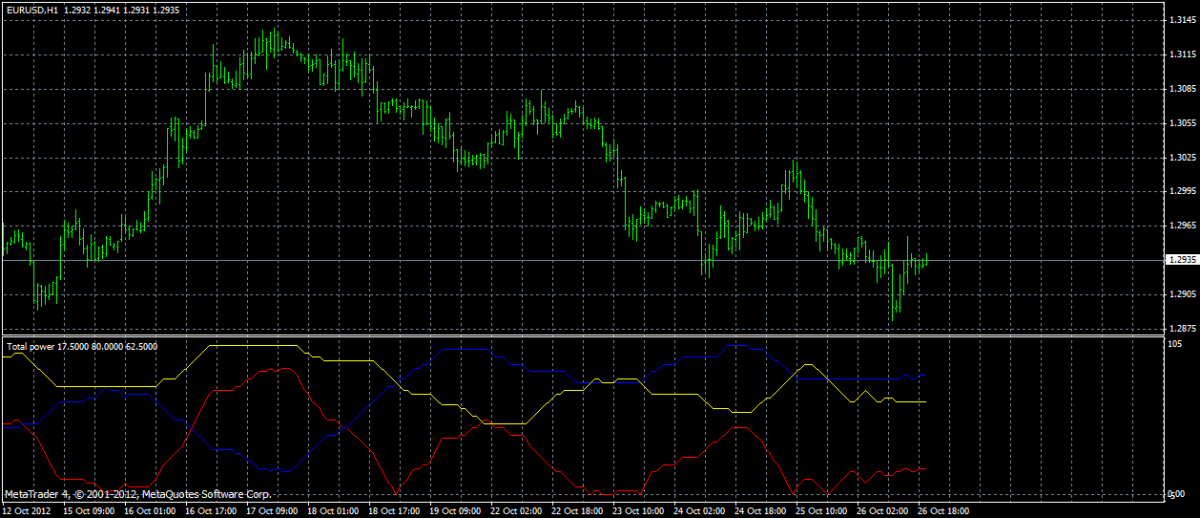Viewport: 1200px width, 518px height.
Task: Click the right end of the red indicator line
Action: point(926,468)
